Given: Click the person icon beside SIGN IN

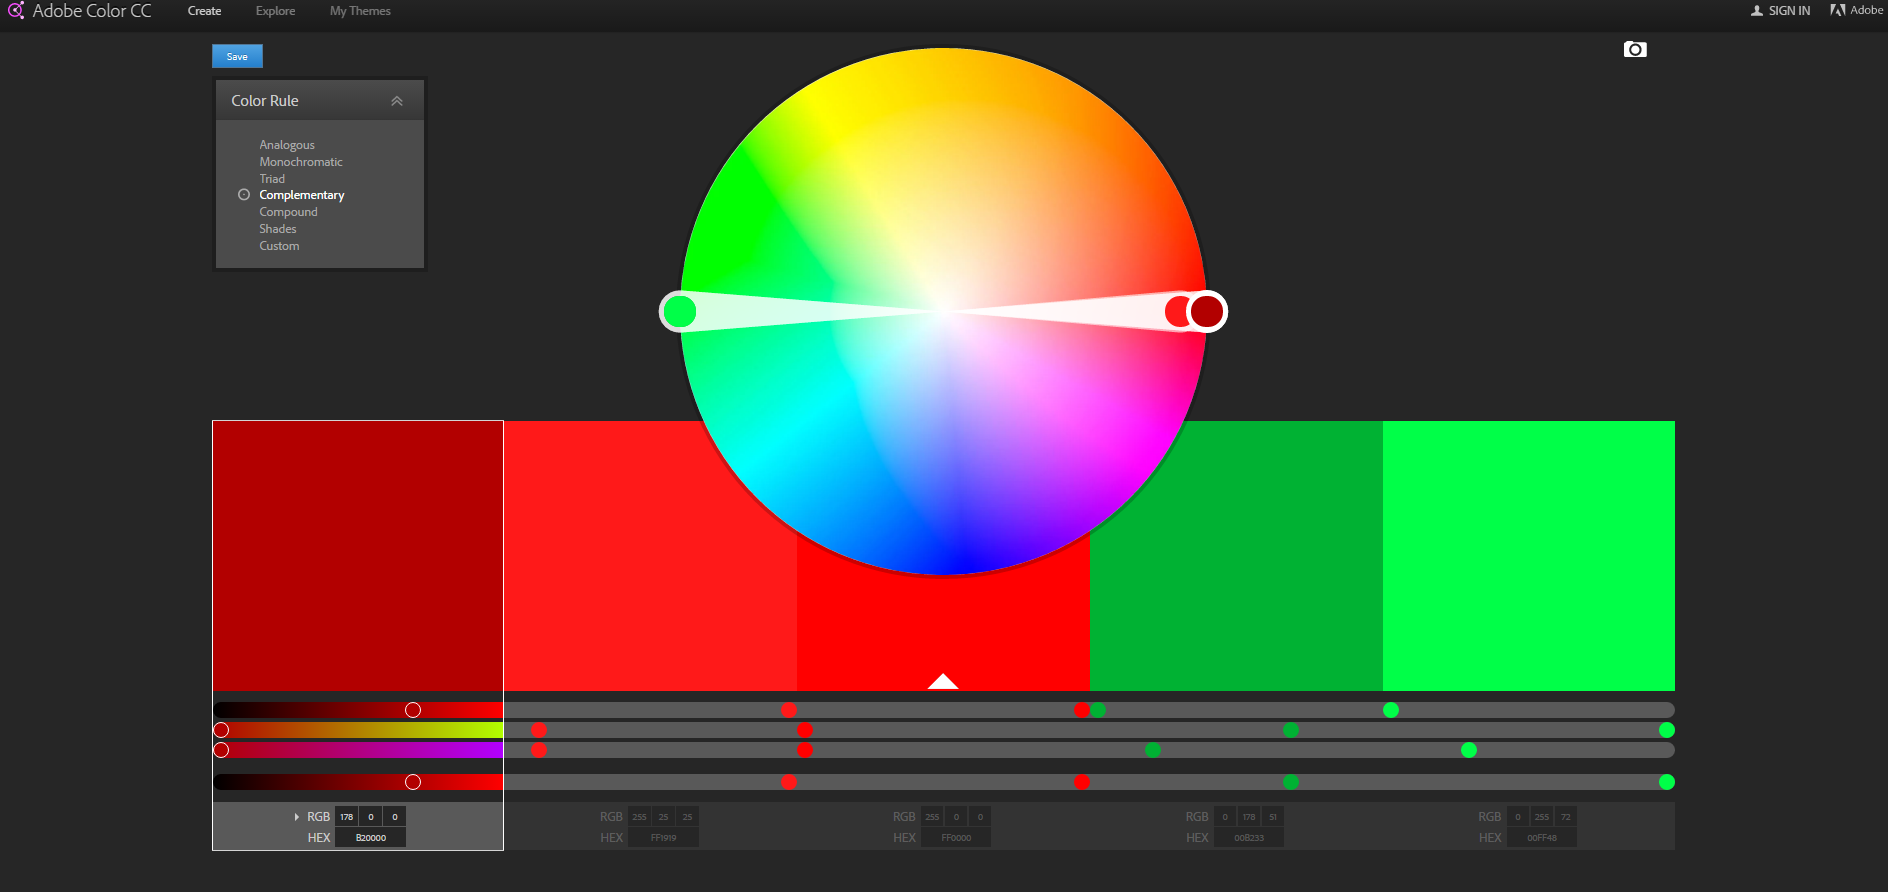Looking at the screenshot, I should coord(1757,11).
